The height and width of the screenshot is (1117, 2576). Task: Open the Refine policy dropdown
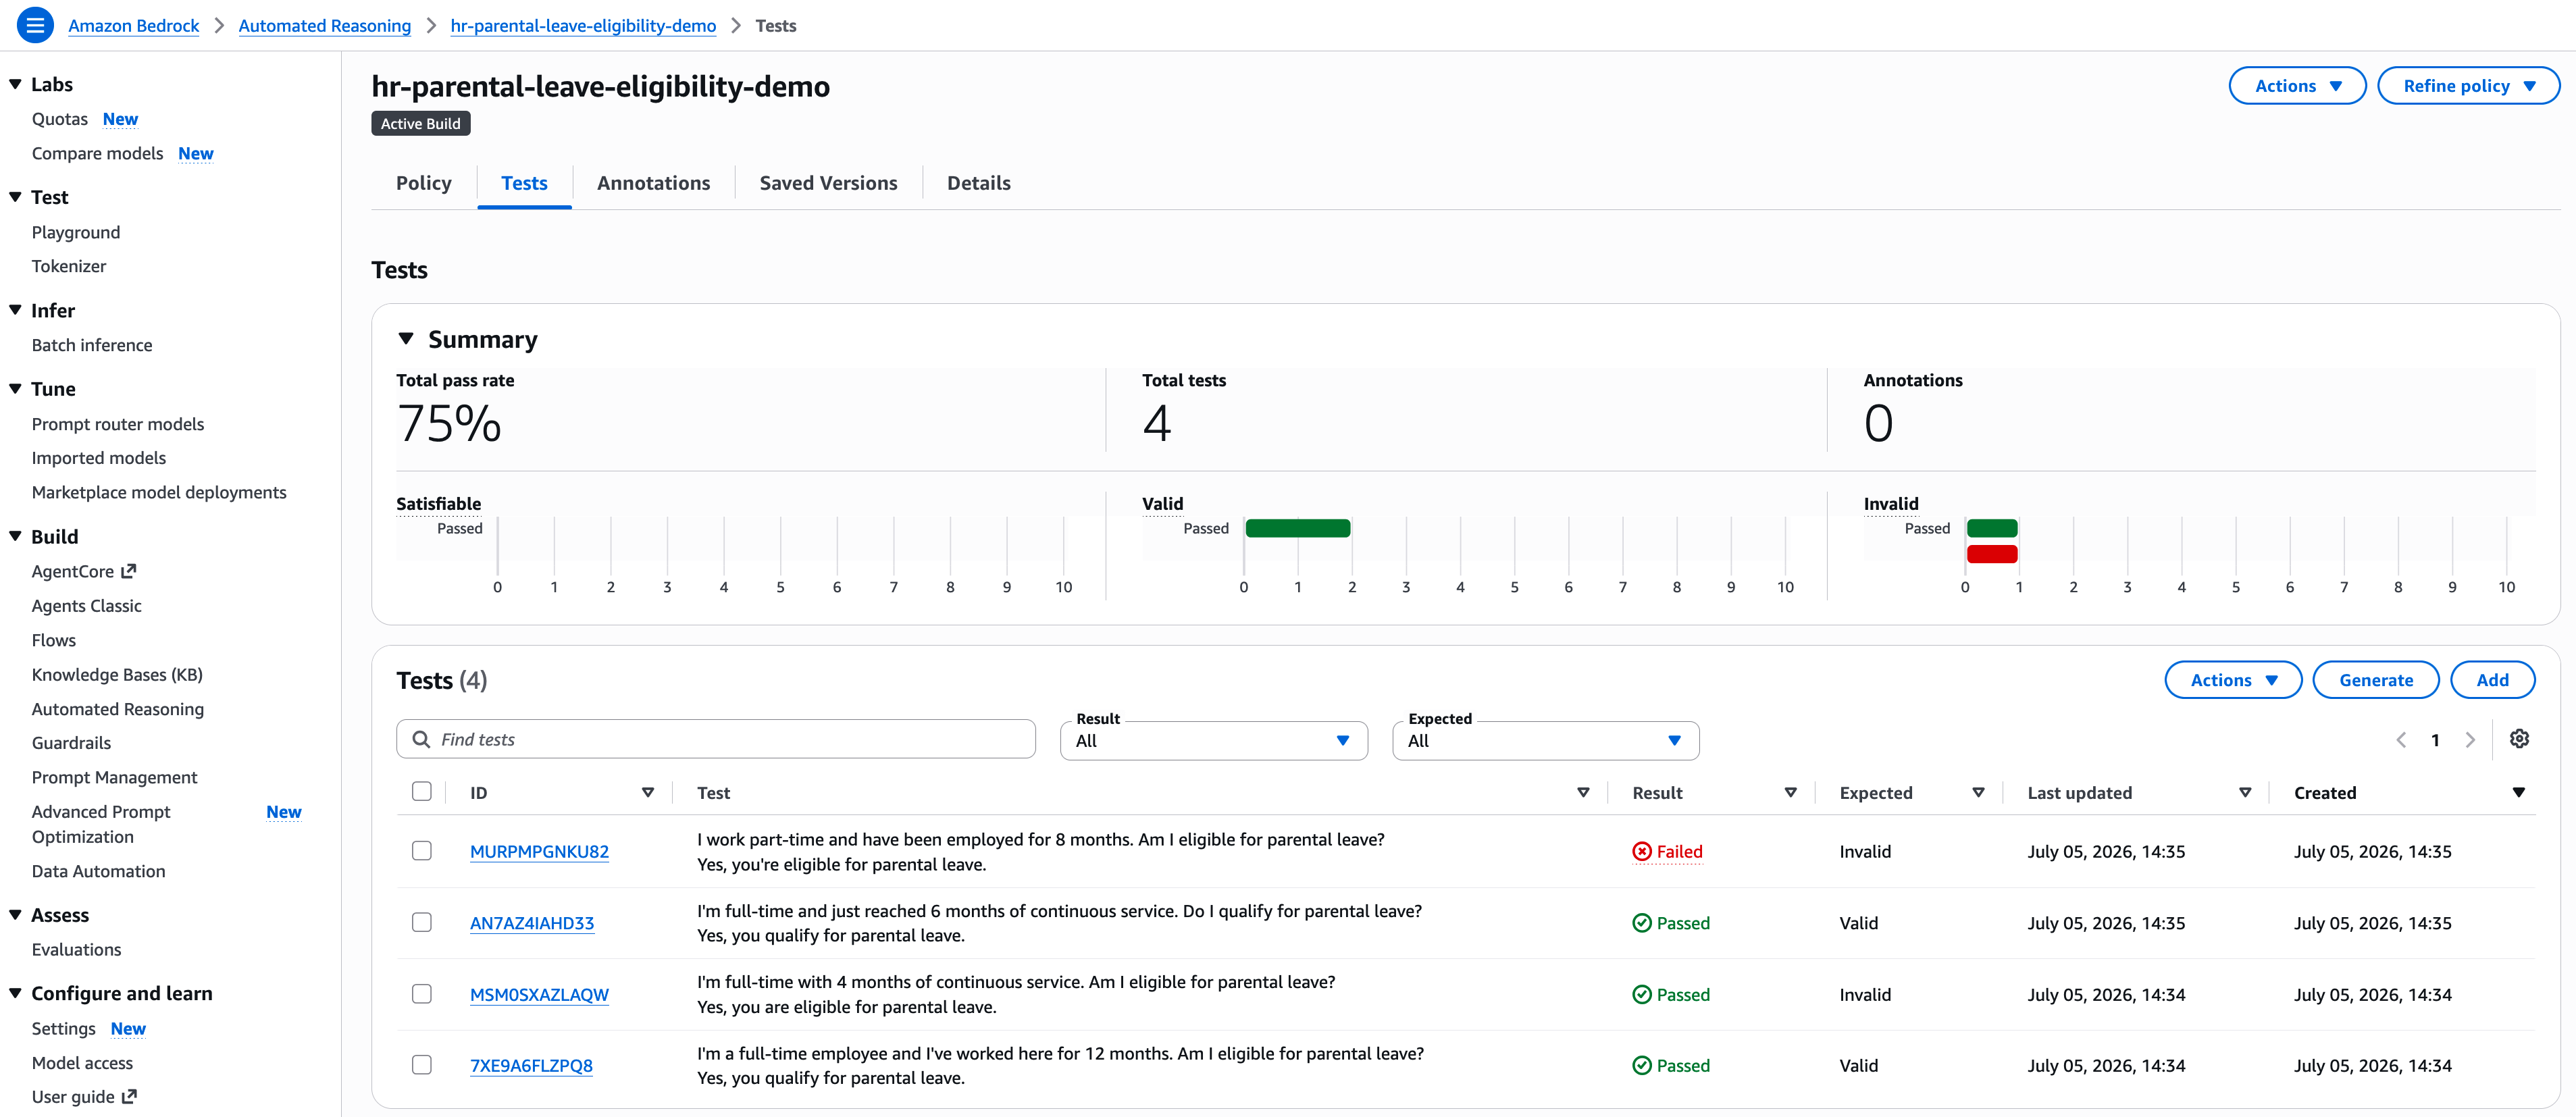pyautogui.click(x=2468, y=86)
